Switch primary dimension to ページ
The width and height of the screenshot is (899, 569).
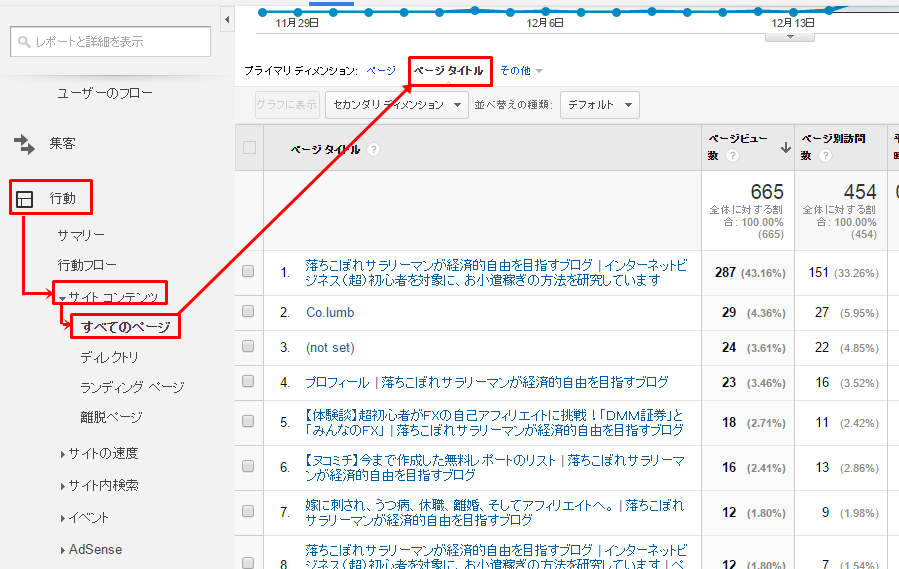(x=381, y=71)
